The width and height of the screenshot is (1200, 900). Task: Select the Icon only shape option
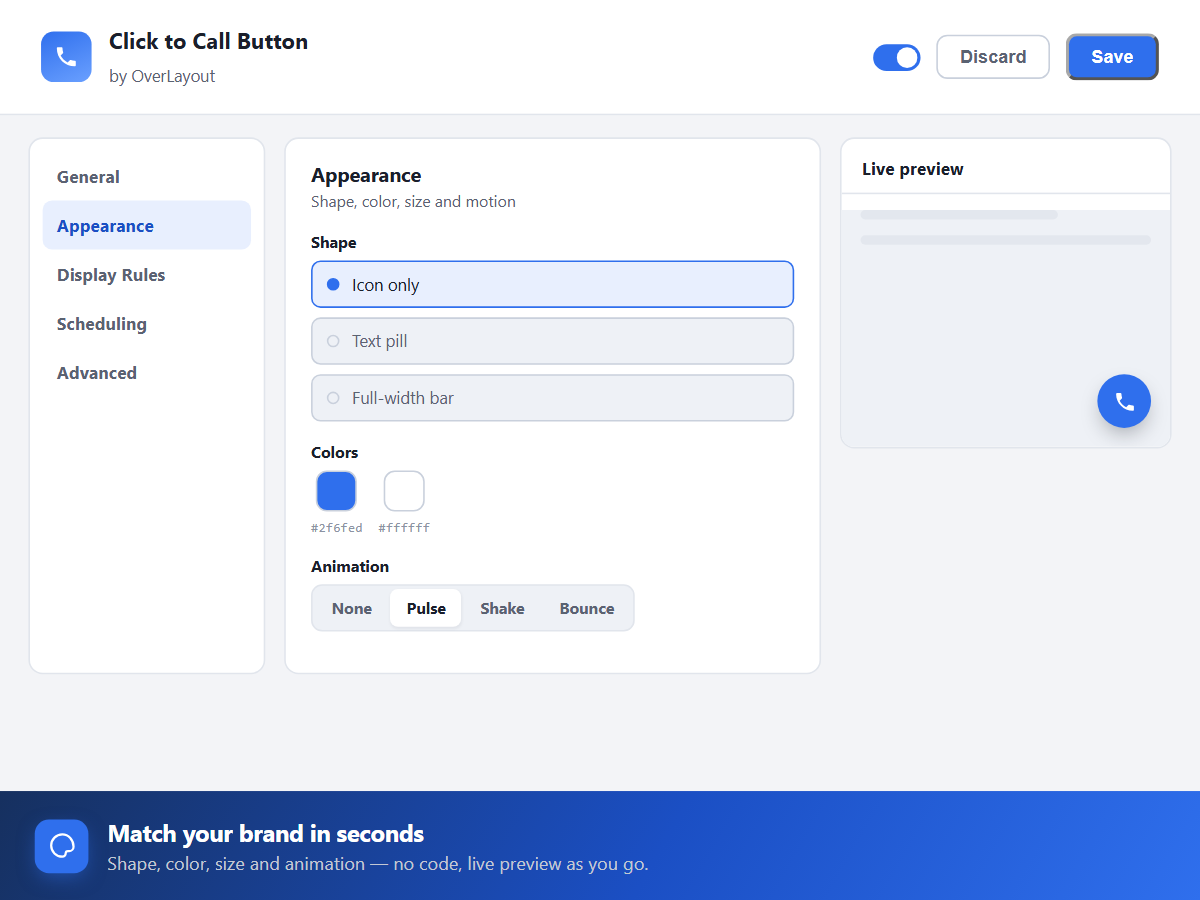pyautogui.click(x=552, y=284)
